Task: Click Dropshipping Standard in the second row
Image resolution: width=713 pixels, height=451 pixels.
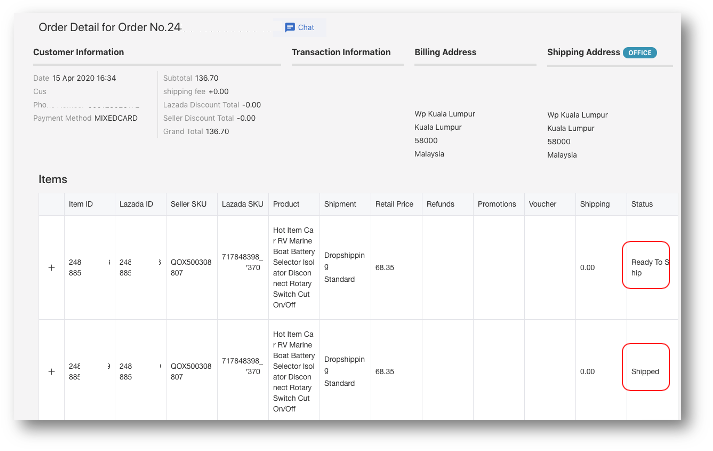Action: (x=345, y=370)
